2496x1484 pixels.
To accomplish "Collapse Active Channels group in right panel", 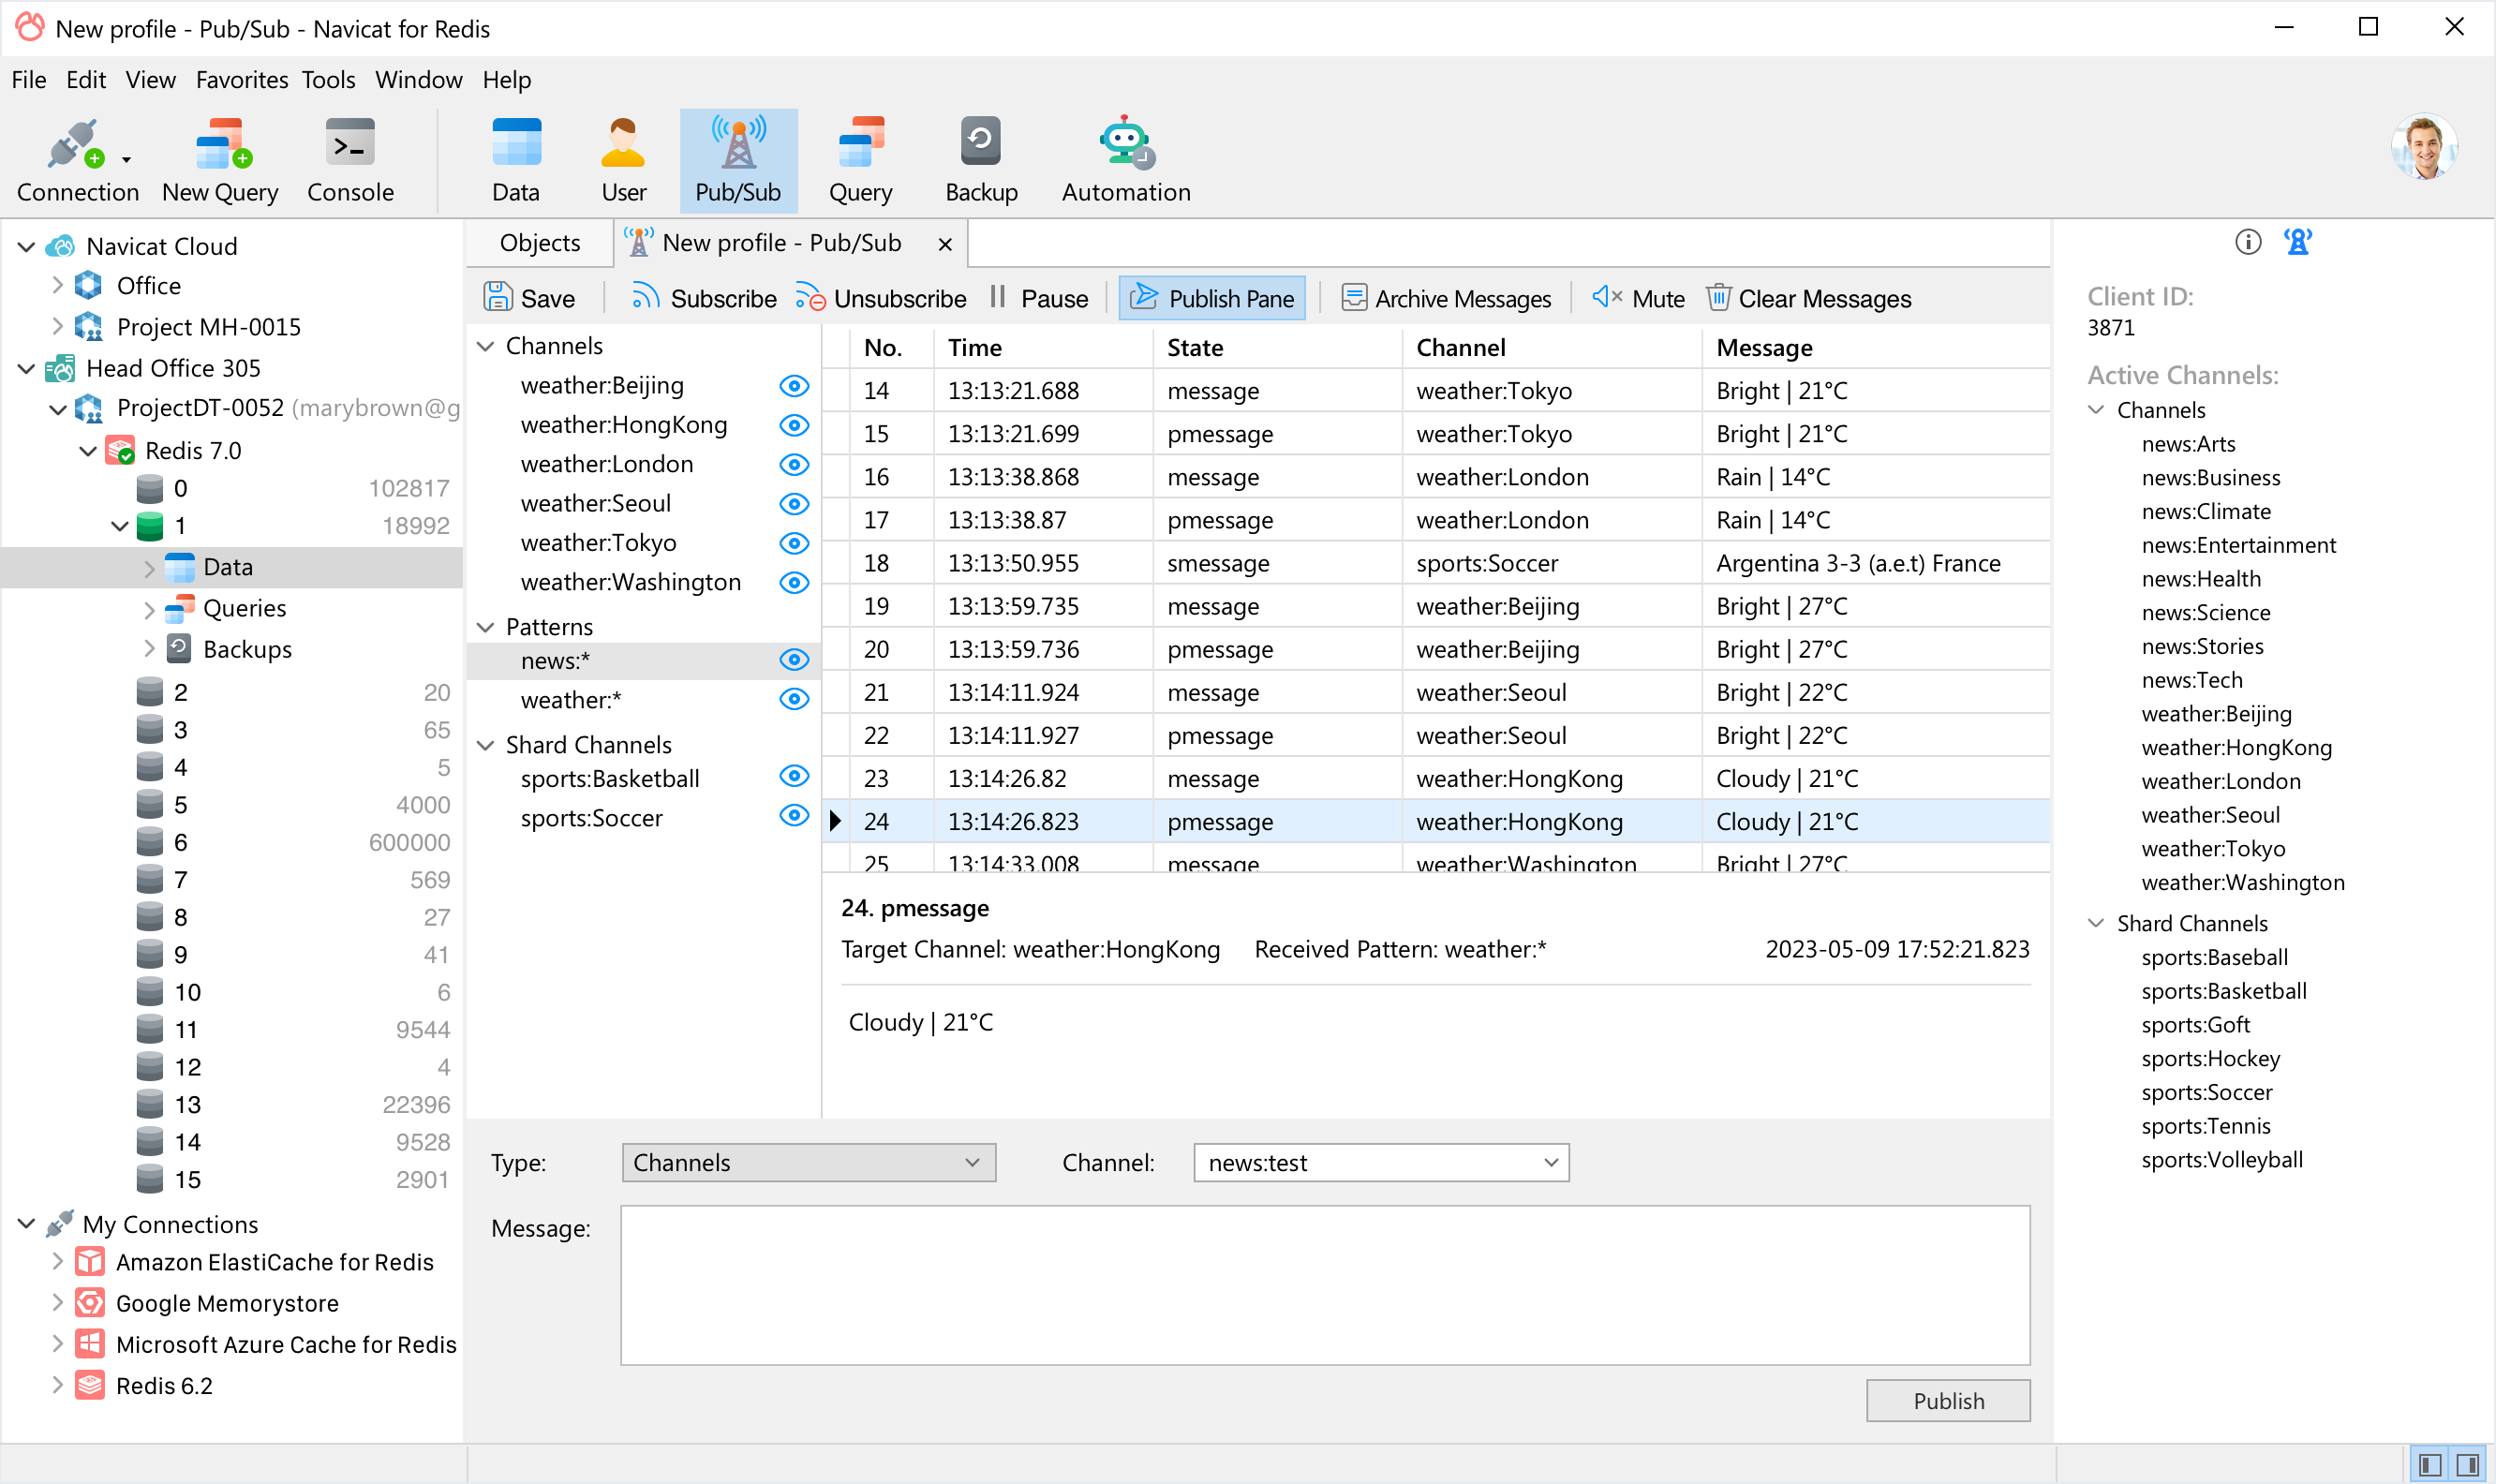I will (x=2097, y=409).
